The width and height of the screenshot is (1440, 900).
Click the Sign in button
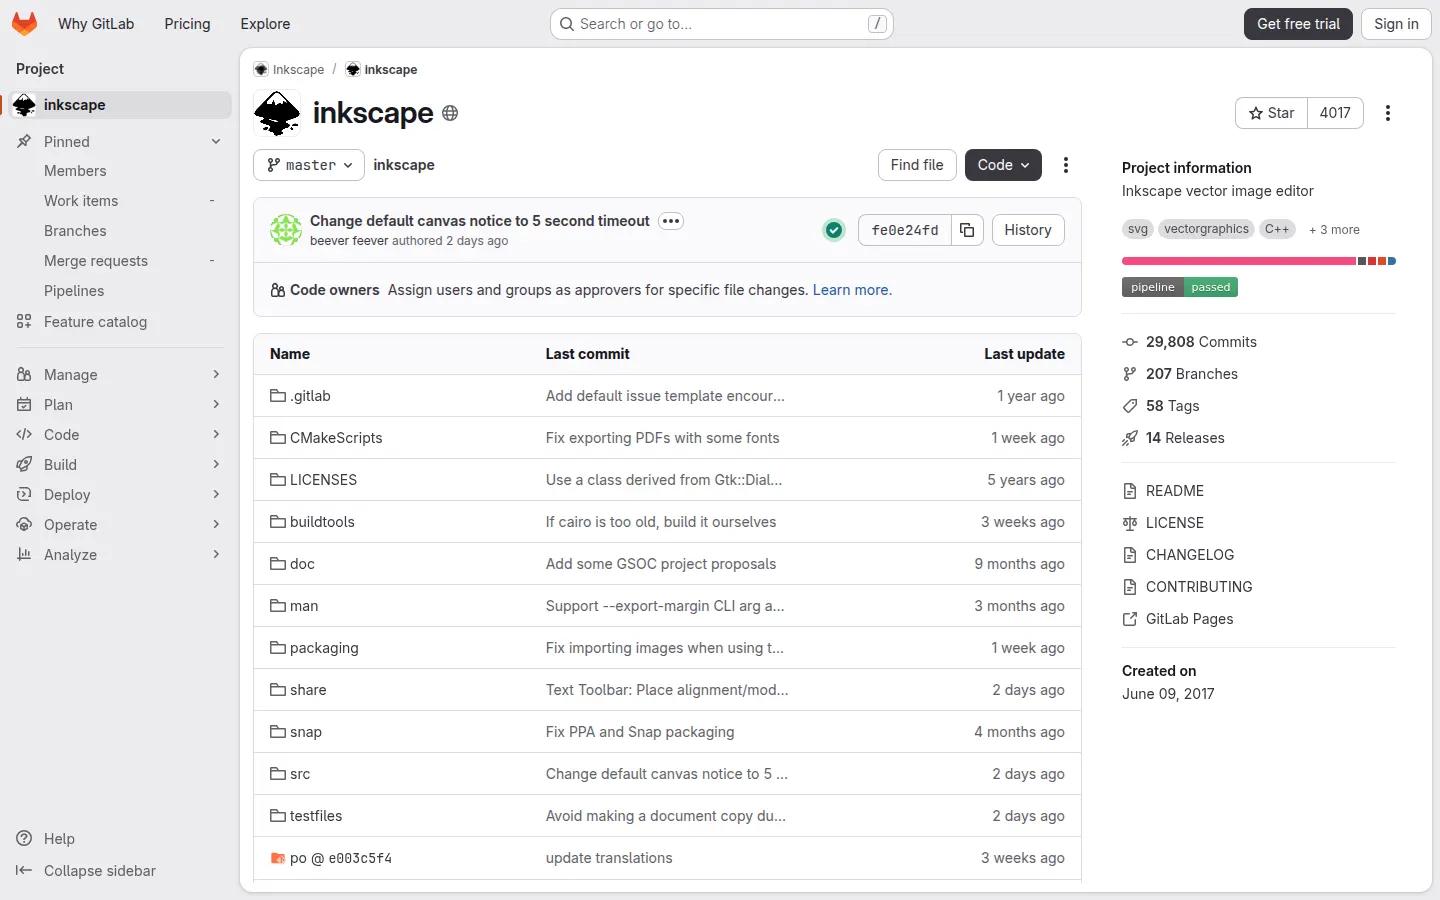pyautogui.click(x=1396, y=24)
